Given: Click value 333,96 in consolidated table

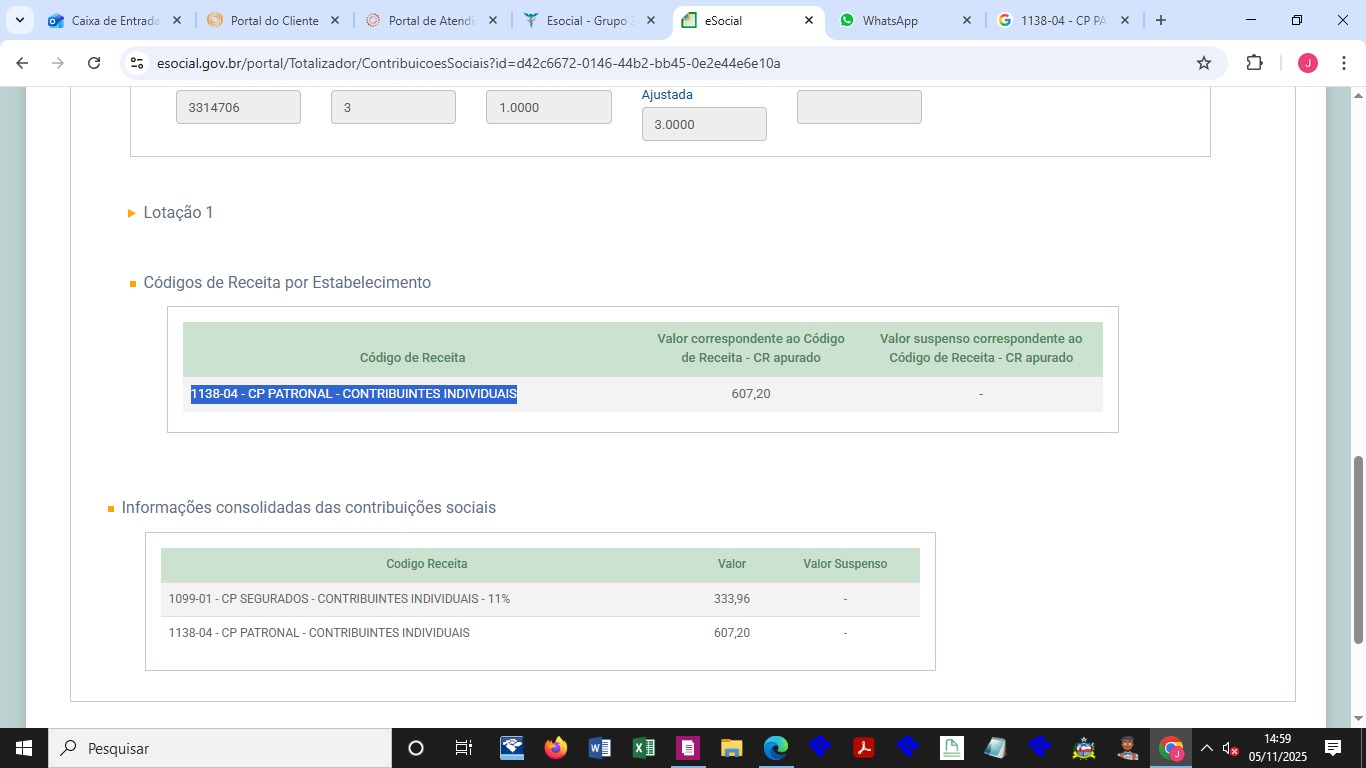Looking at the screenshot, I should click(x=732, y=599).
